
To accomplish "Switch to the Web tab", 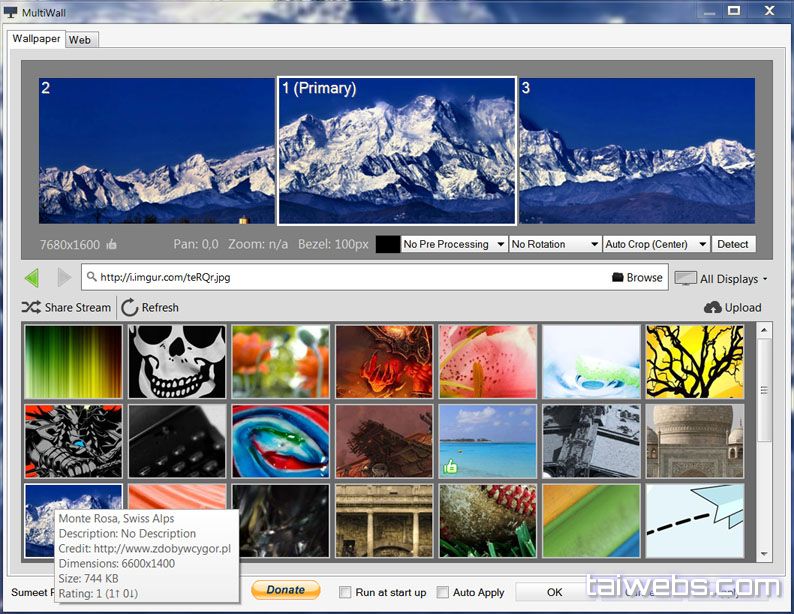I will click(80, 40).
